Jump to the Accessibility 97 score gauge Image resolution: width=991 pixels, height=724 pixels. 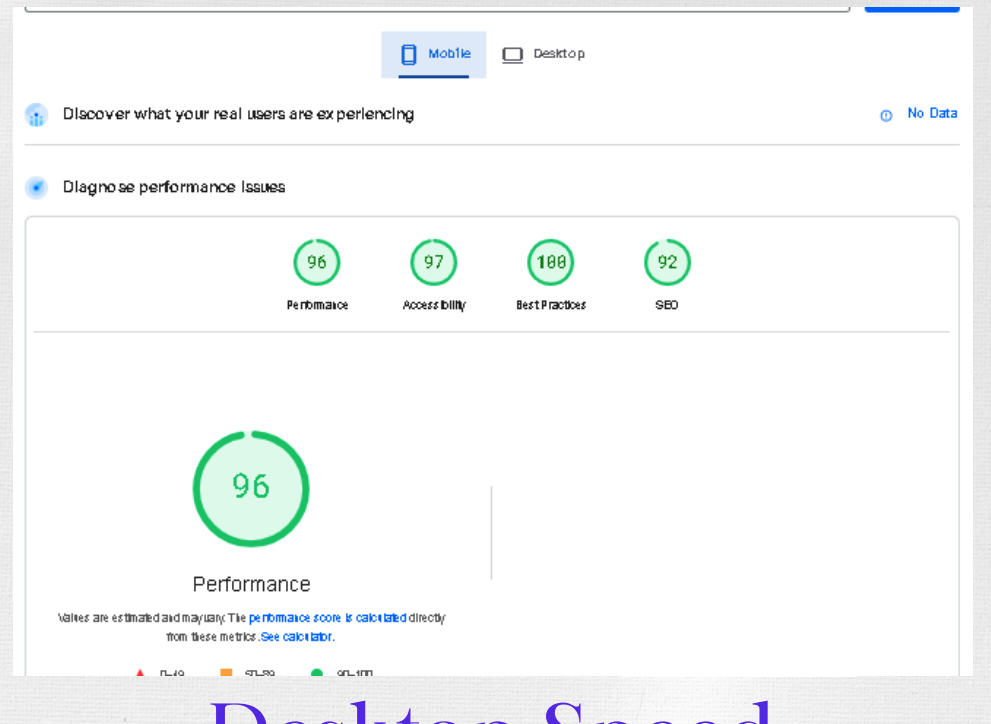pyautogui.click(x=434, y=263)
